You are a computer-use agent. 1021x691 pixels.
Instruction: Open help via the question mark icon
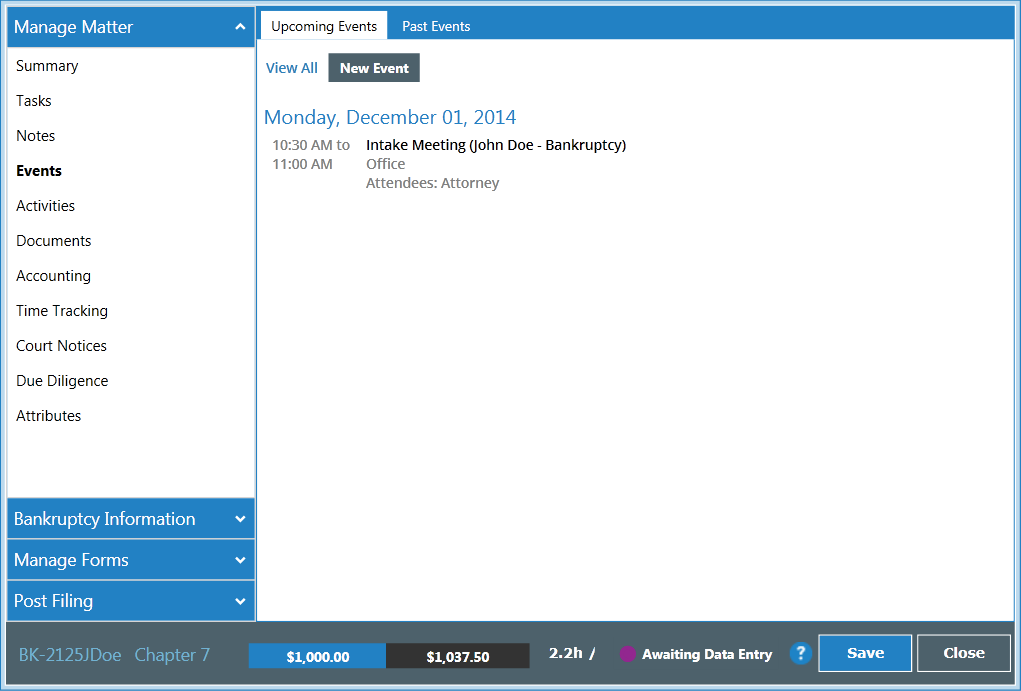pyautogui.click(x=800, y=653)
